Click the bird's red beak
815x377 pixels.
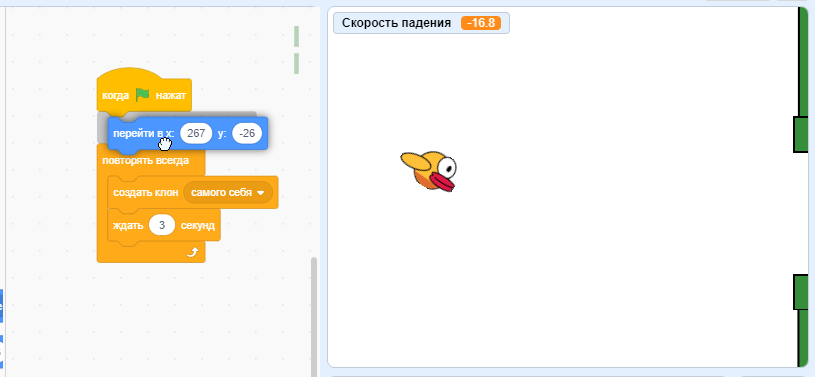[442, 183]
